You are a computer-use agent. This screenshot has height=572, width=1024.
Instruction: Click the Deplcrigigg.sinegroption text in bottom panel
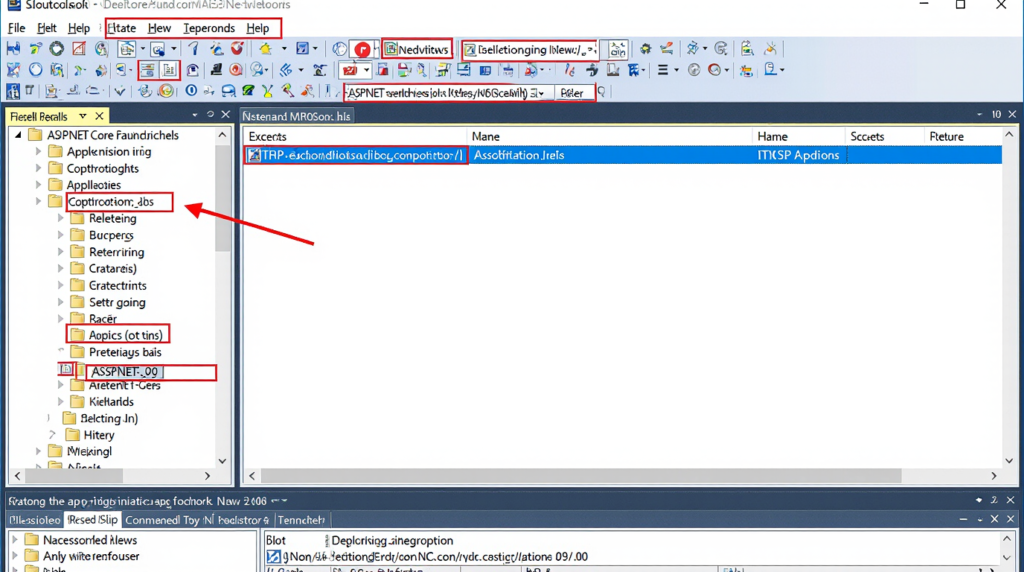pos(392,541)
